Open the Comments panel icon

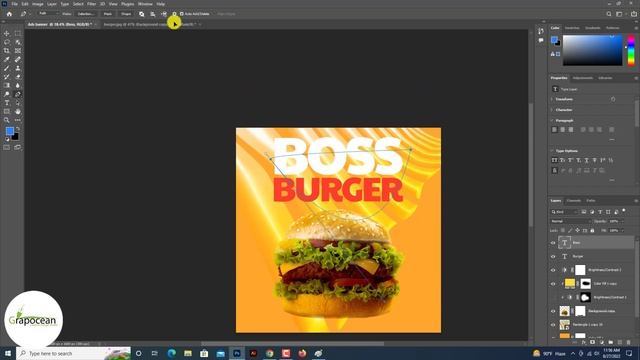click(x=541, y=40)
